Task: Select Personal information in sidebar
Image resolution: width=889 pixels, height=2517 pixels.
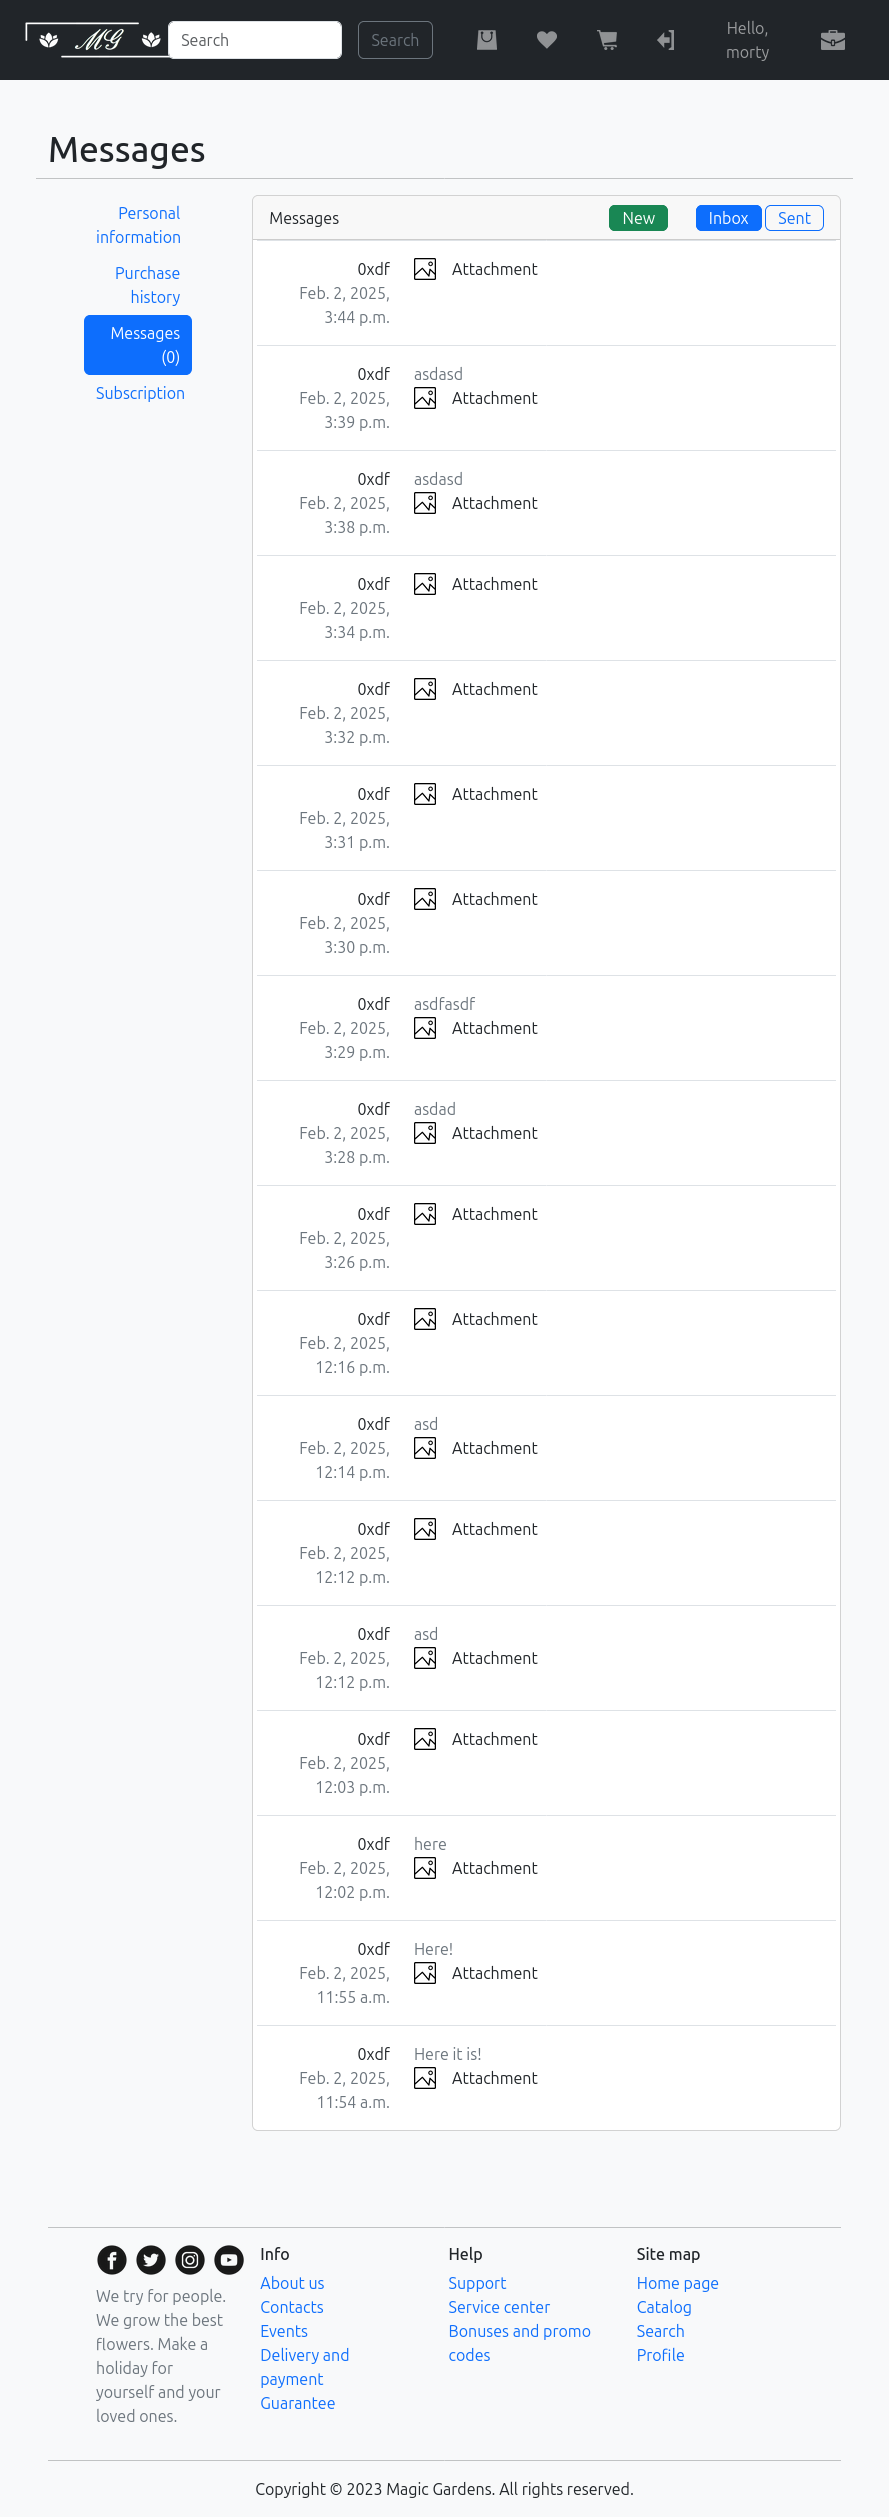Action: click(139, 225)
